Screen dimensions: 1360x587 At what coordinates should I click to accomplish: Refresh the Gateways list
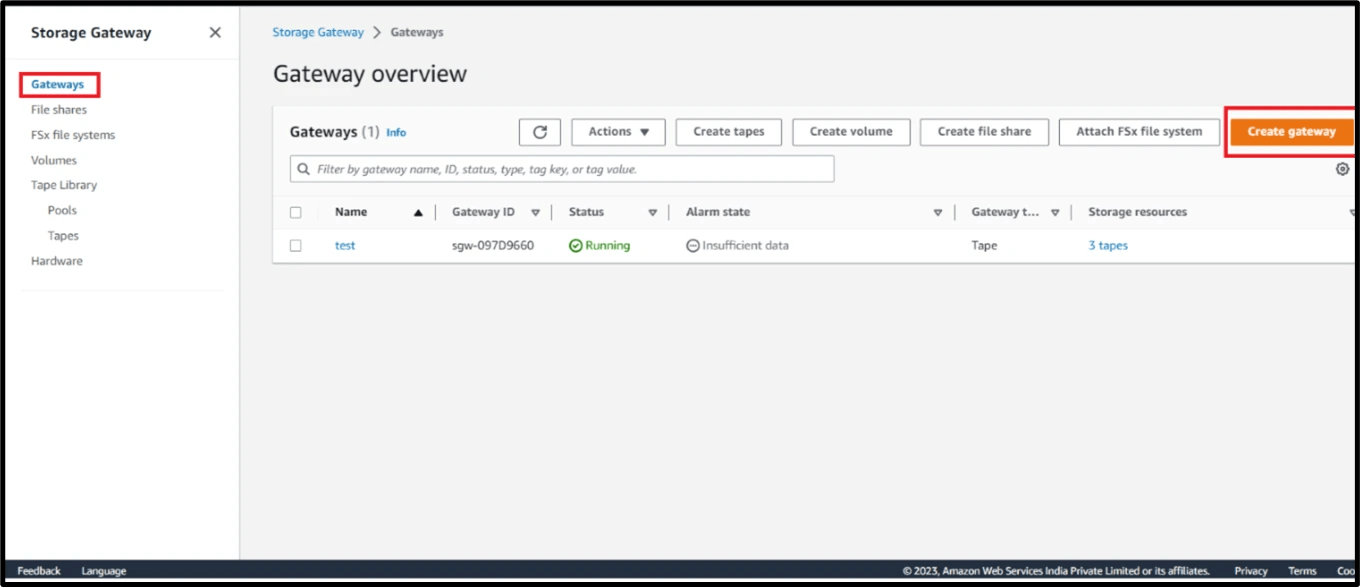[x=539, y=131]
